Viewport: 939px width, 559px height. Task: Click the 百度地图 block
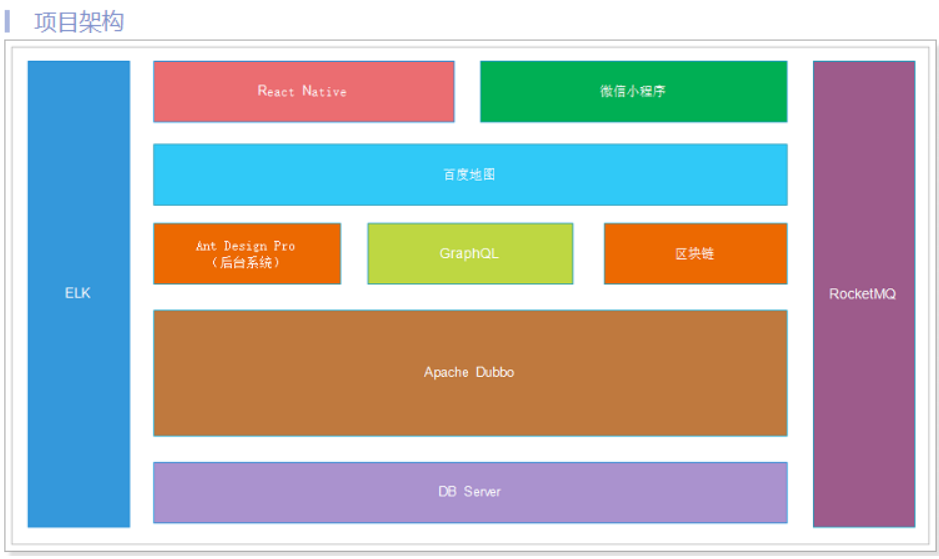470,174
